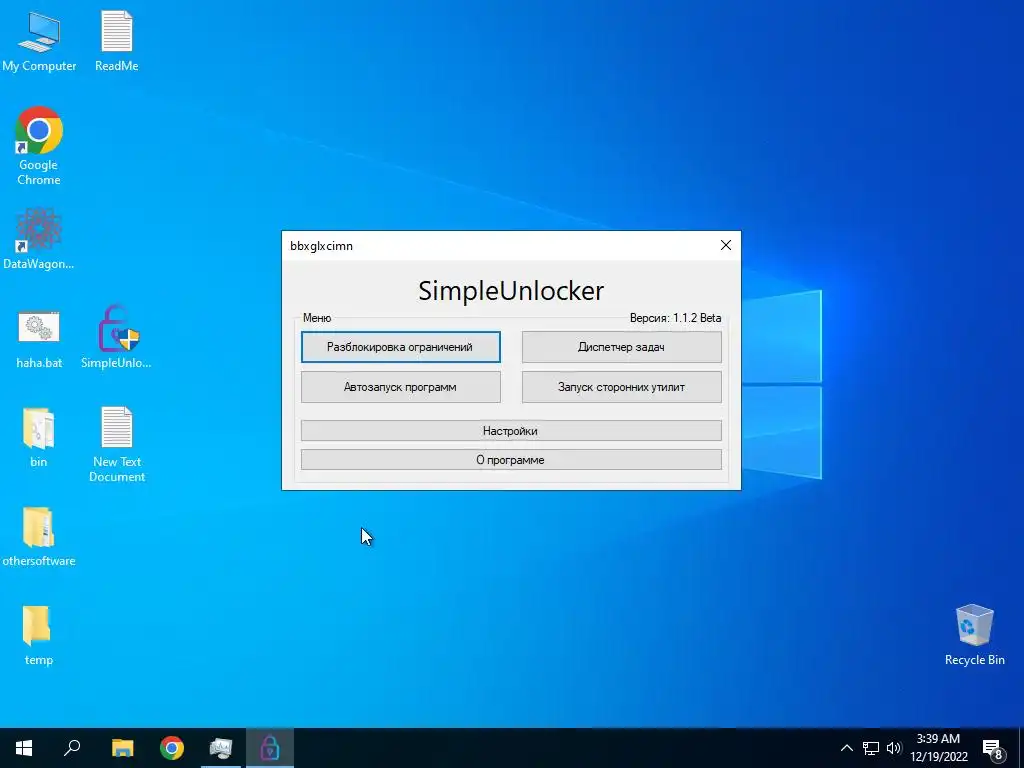Open О программе window

[511, 459]
